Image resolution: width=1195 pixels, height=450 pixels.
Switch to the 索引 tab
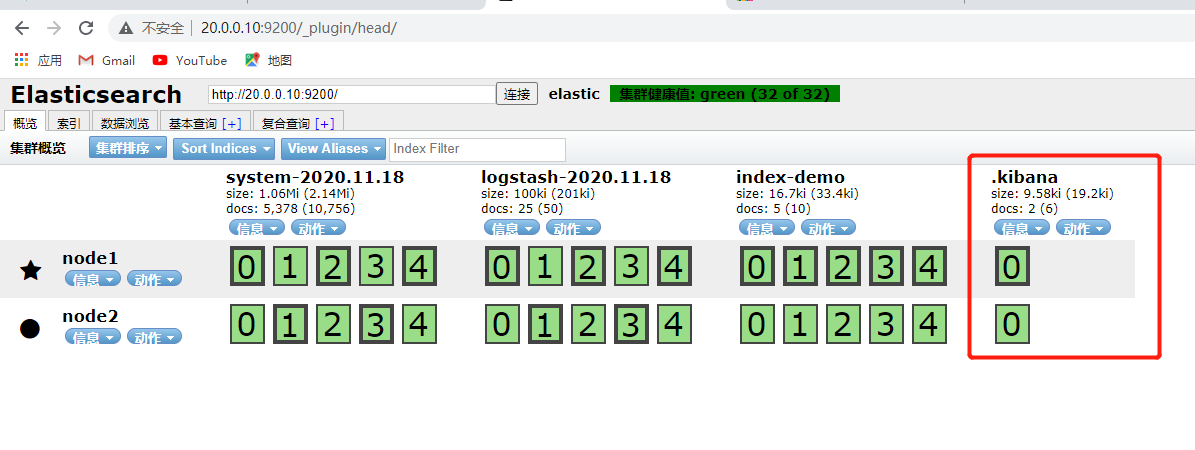tap(69, 122)
